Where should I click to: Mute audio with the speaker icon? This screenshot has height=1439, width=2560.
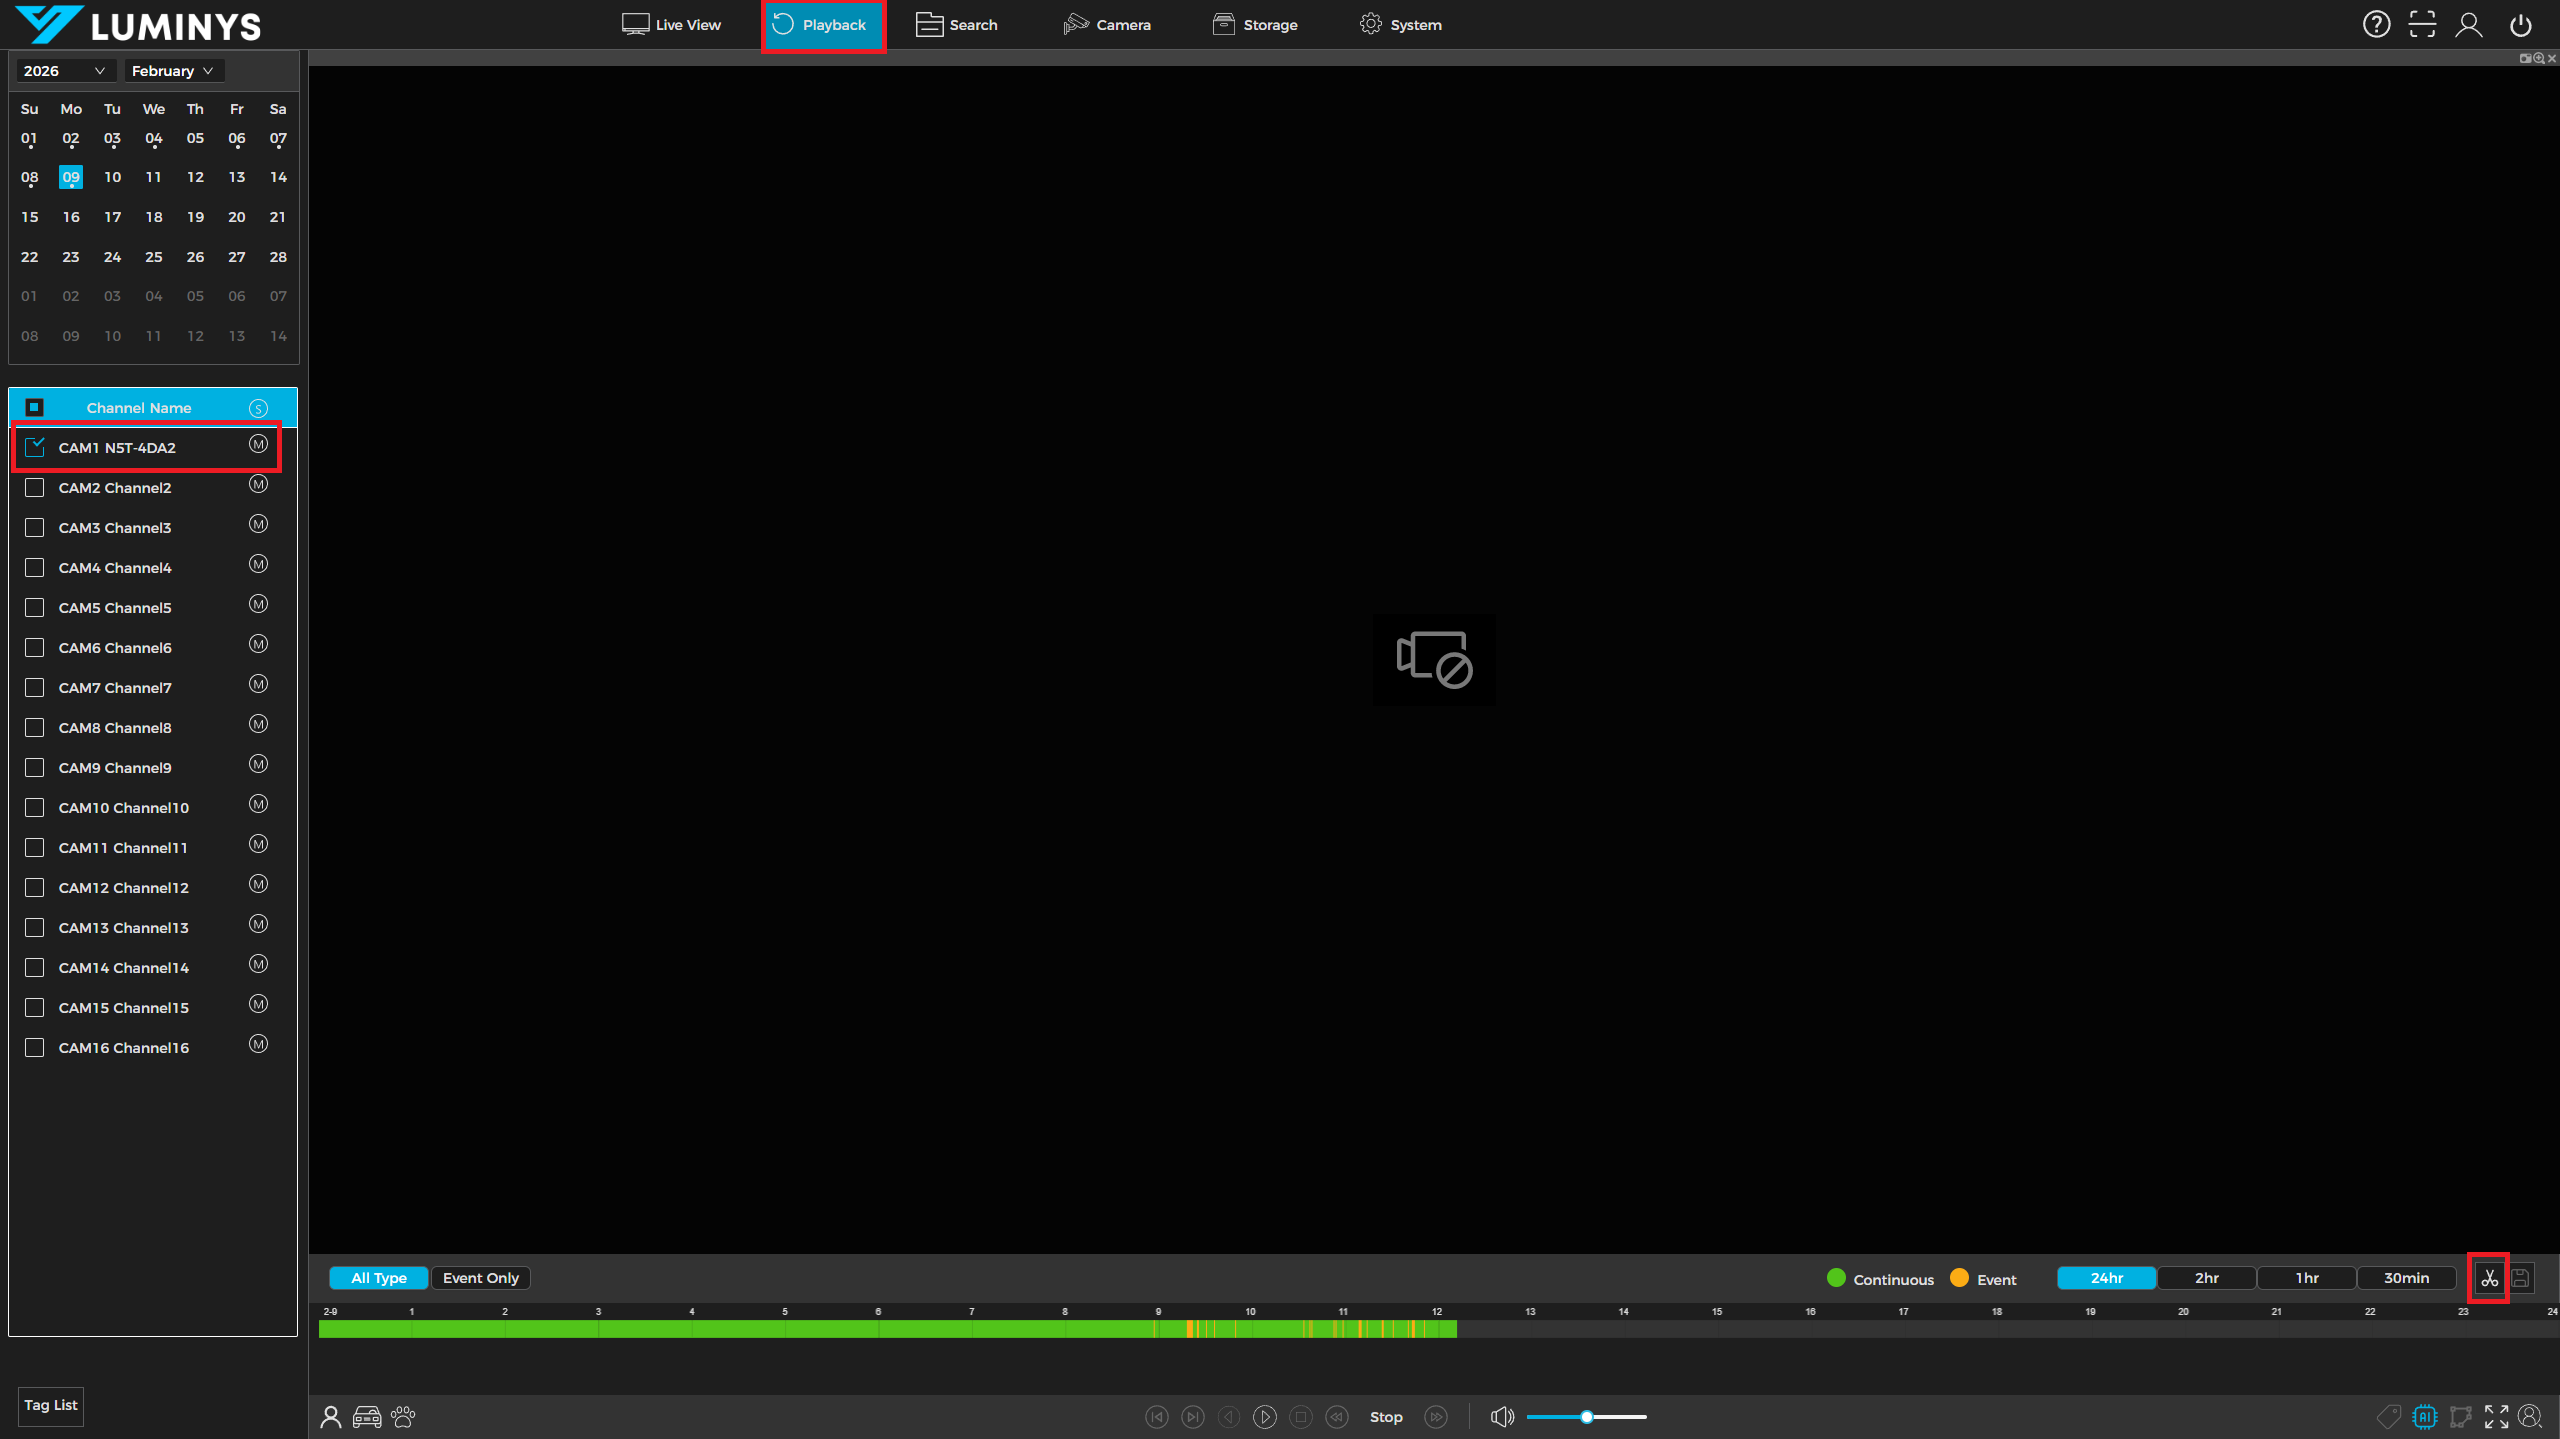tap(1502, 1417)
